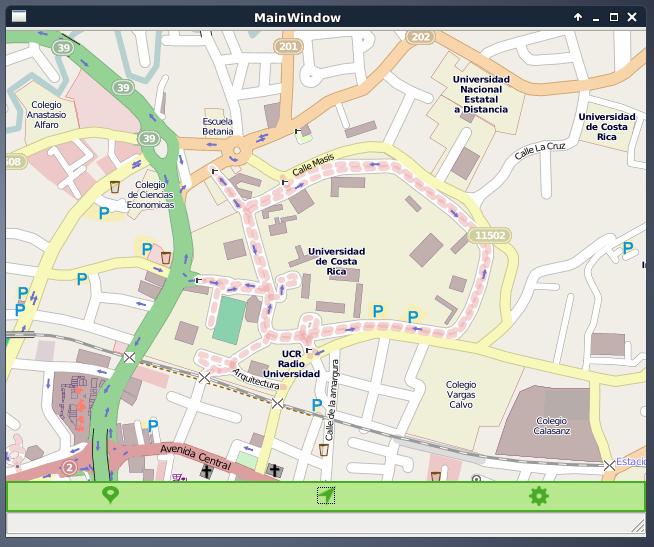Viewport: 654px width, 547px height.
Task: Select the 'Arquitectura' label
Action: 256,379
